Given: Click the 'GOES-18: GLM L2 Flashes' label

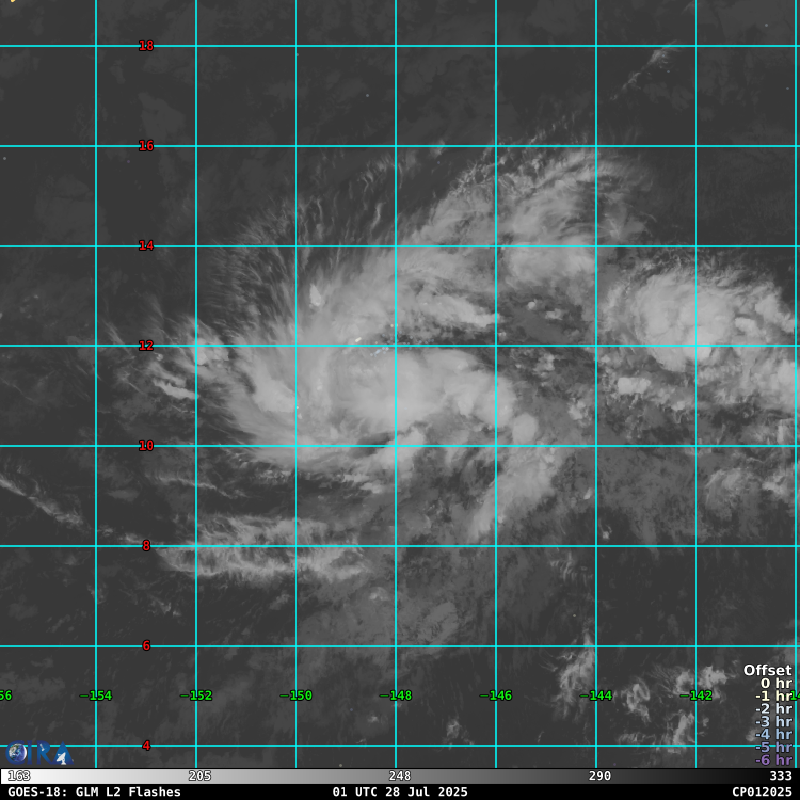Looking at the screenshot, I should (94, 792).
